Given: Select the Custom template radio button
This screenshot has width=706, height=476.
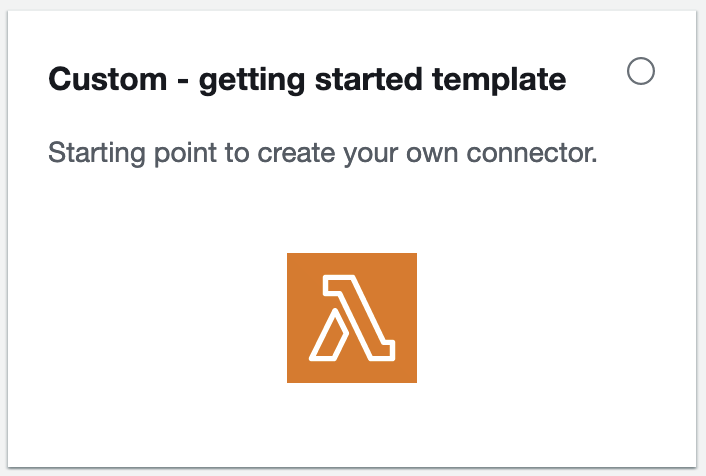Looking at the screenshot, I should 641,71.
